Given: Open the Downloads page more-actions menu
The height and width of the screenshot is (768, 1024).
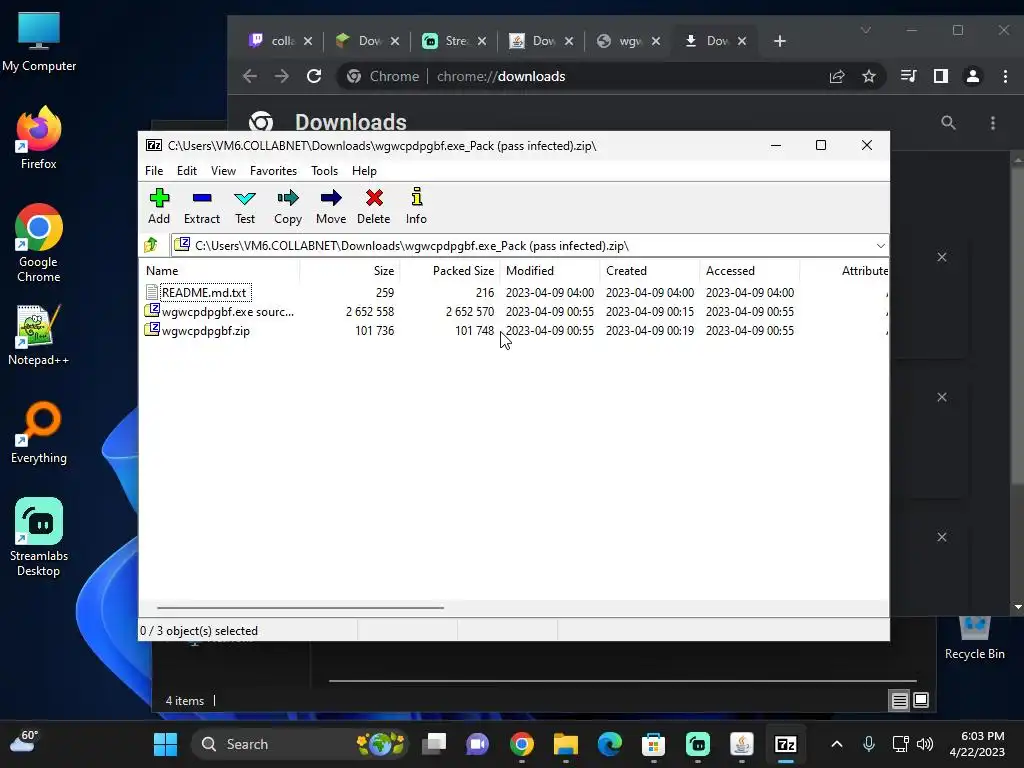Looking at the screenshot, I should [993, 123].
